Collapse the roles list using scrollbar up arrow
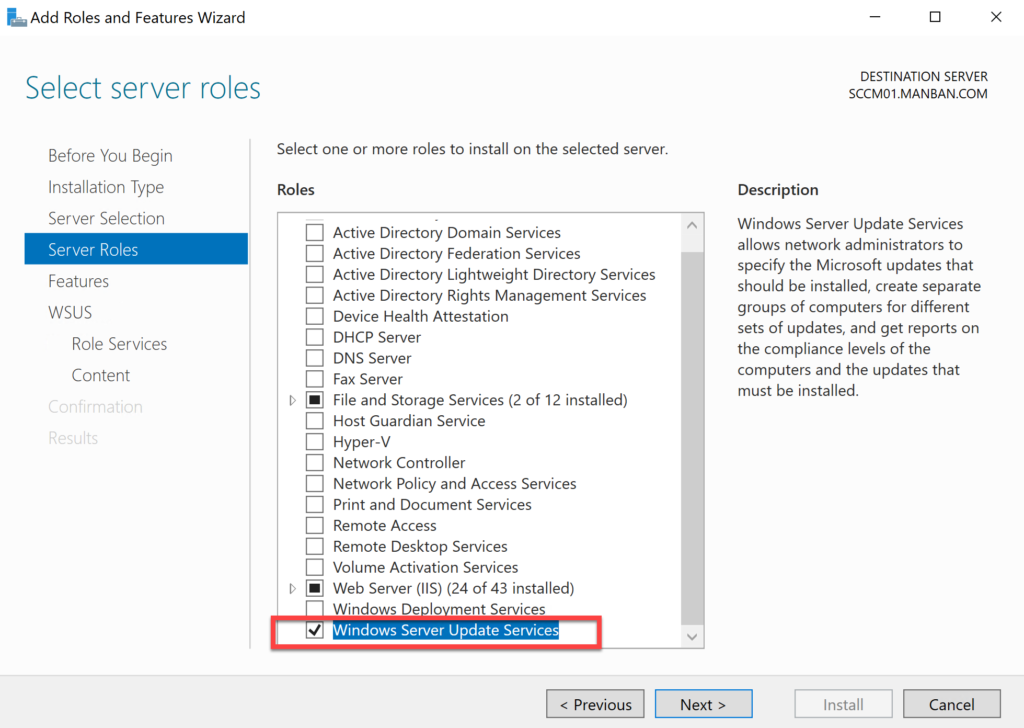 click(691, 224)
